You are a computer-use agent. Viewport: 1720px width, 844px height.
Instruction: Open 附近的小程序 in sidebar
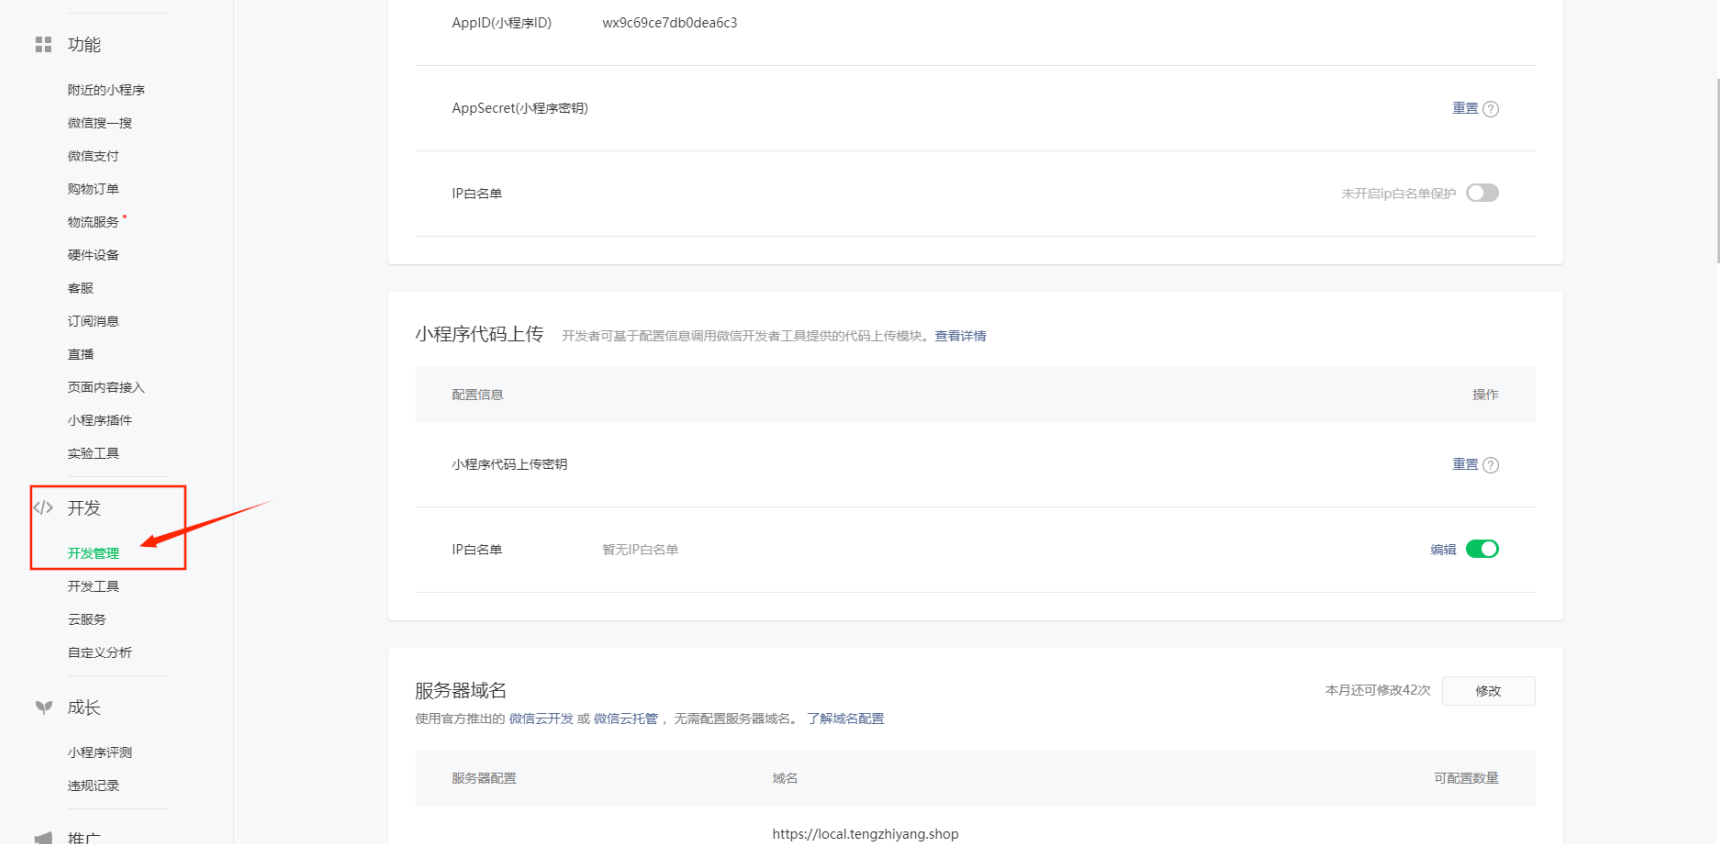[x=106, y=90]
